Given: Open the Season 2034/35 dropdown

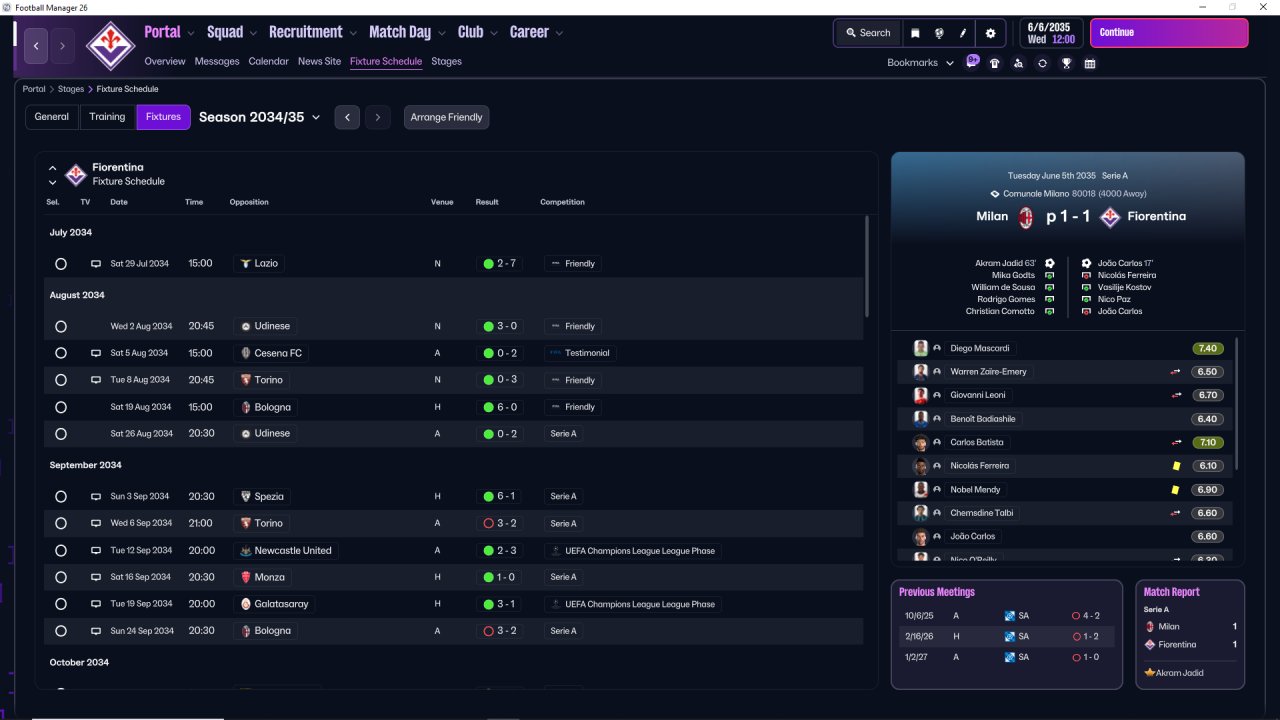Looking at the screenshot, I should pos(260,117).
